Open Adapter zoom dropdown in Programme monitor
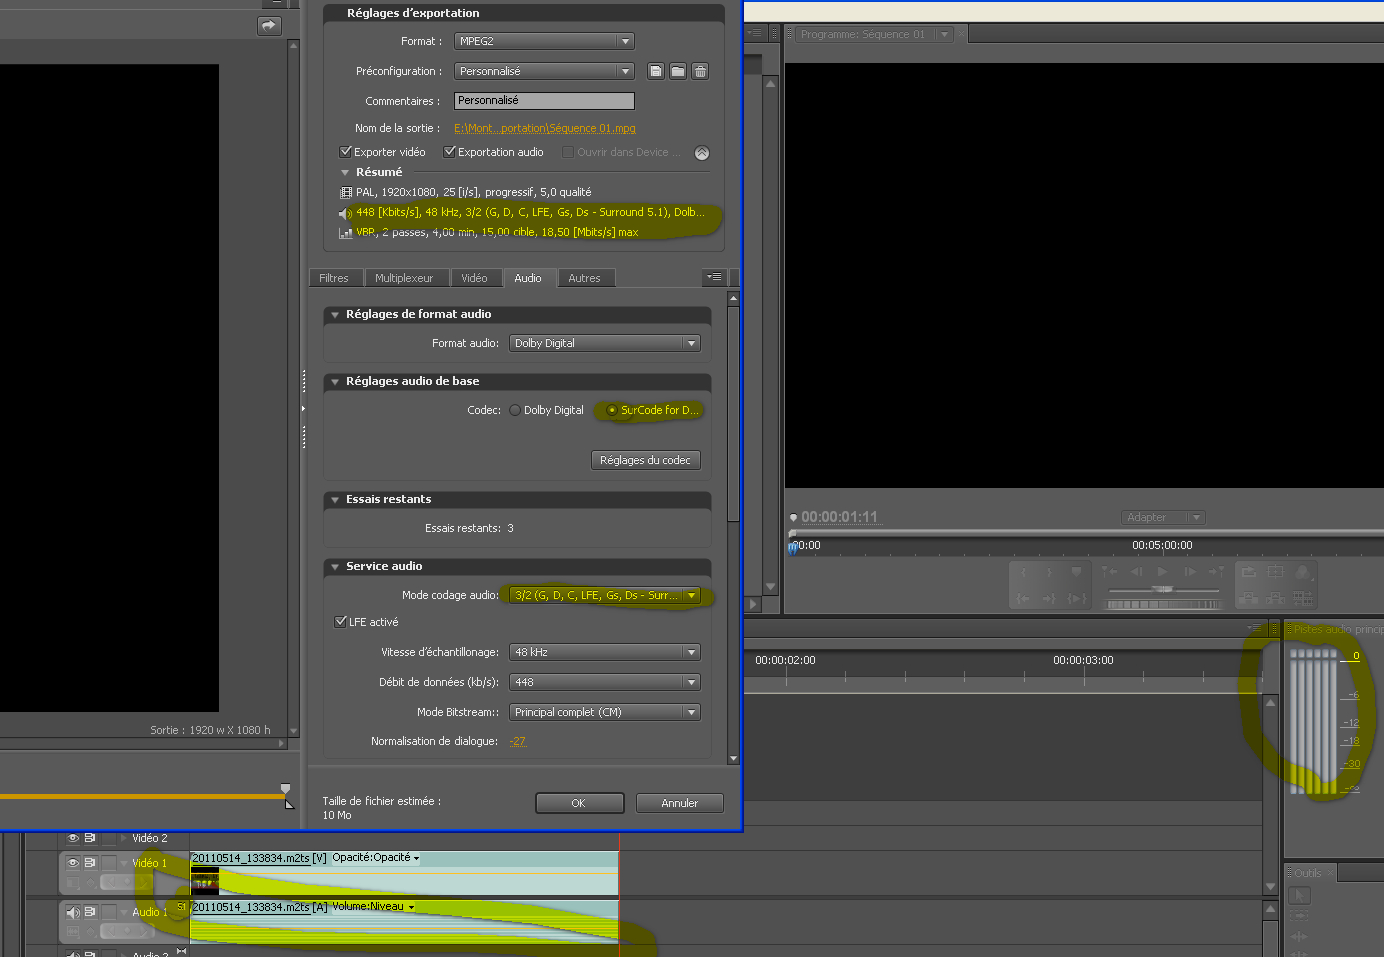 [x=1163, y=517]
